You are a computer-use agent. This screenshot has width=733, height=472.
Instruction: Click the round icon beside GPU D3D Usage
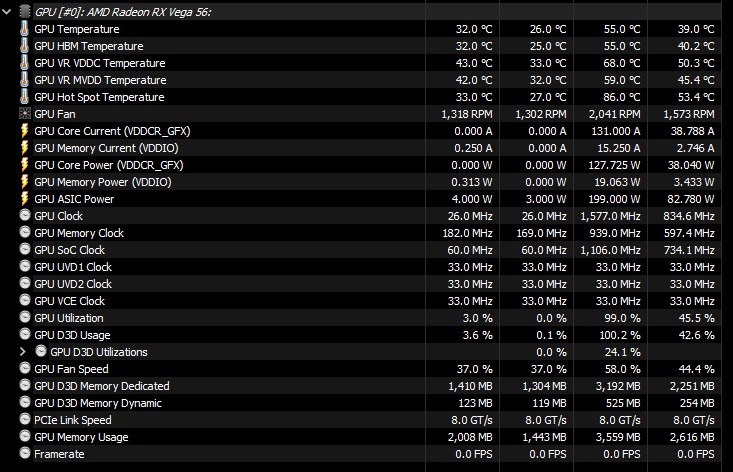pos(25,334)
